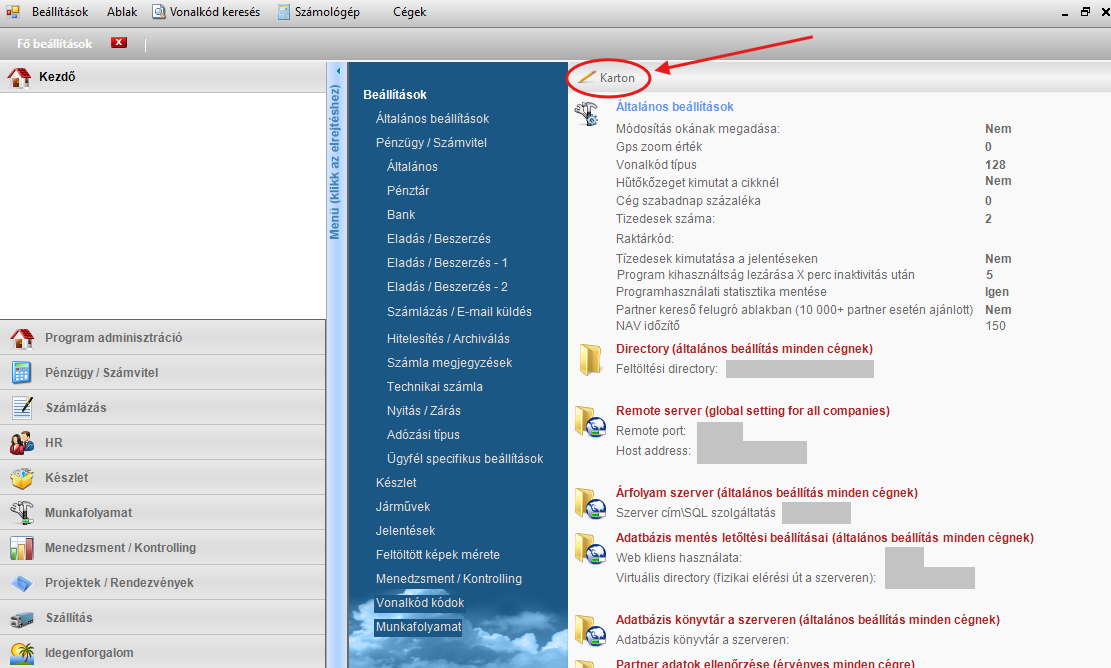The image size is (1111, 668).
Task: Open Munkafolyamat module in left sidebar
Action: point(88,513)
